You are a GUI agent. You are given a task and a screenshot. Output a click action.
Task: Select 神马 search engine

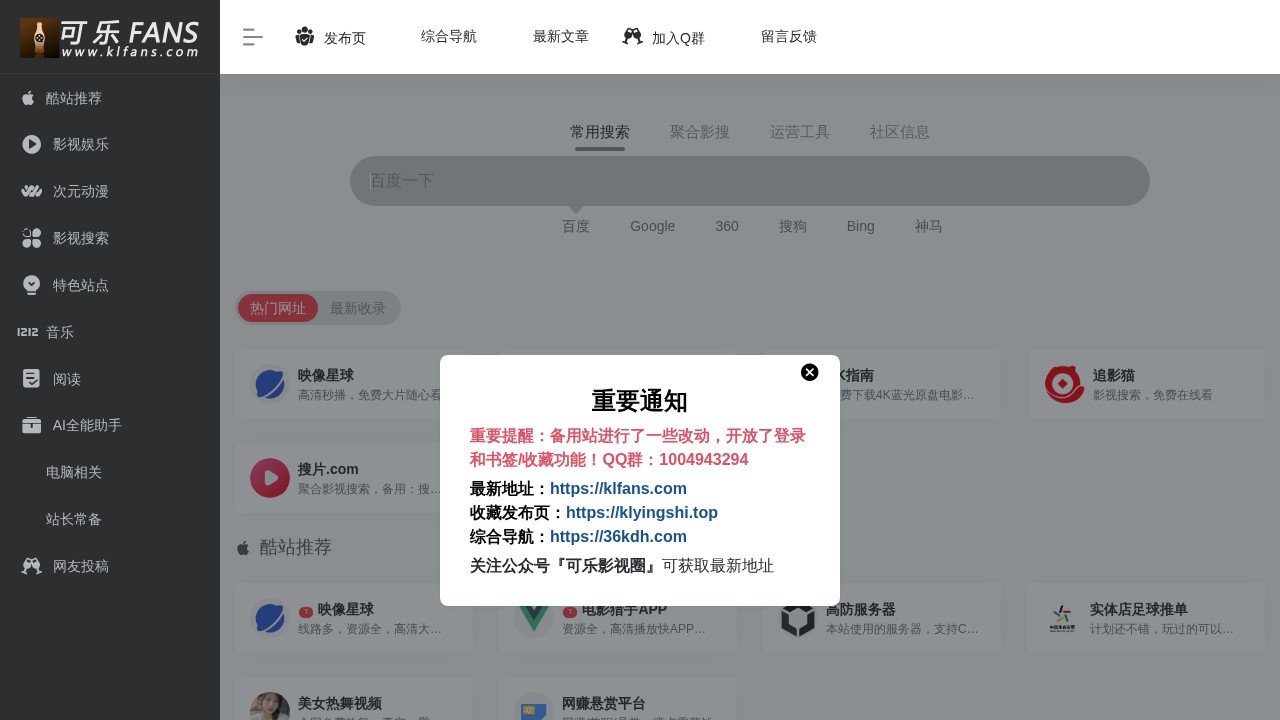929,226
